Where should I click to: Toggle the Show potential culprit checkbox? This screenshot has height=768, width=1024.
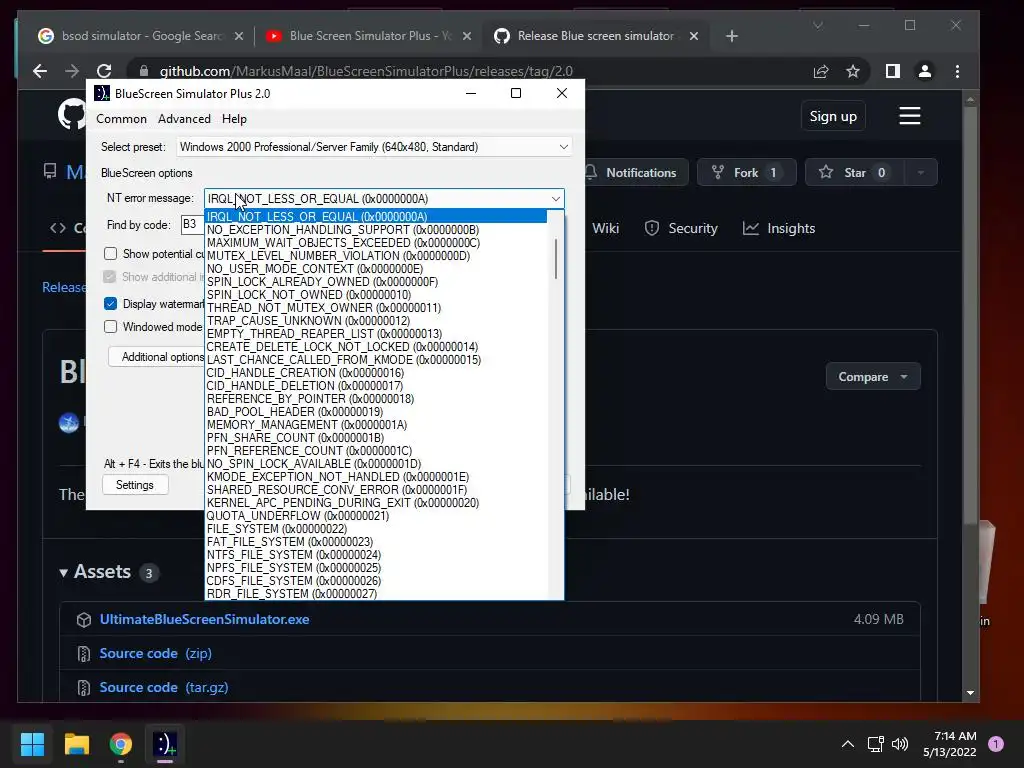coord(110,253)
